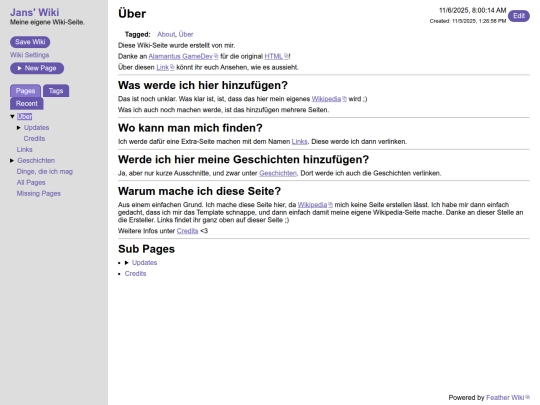Switch to the Tags tab

[x=56, y=91]
